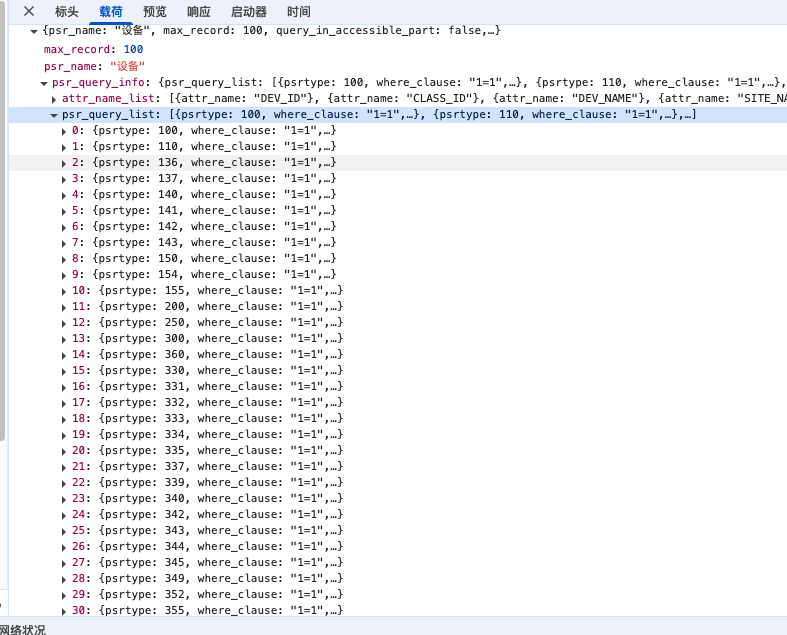Expand item 30 with psrtype 355
This screenshot has width=787, height=635.
64,612
